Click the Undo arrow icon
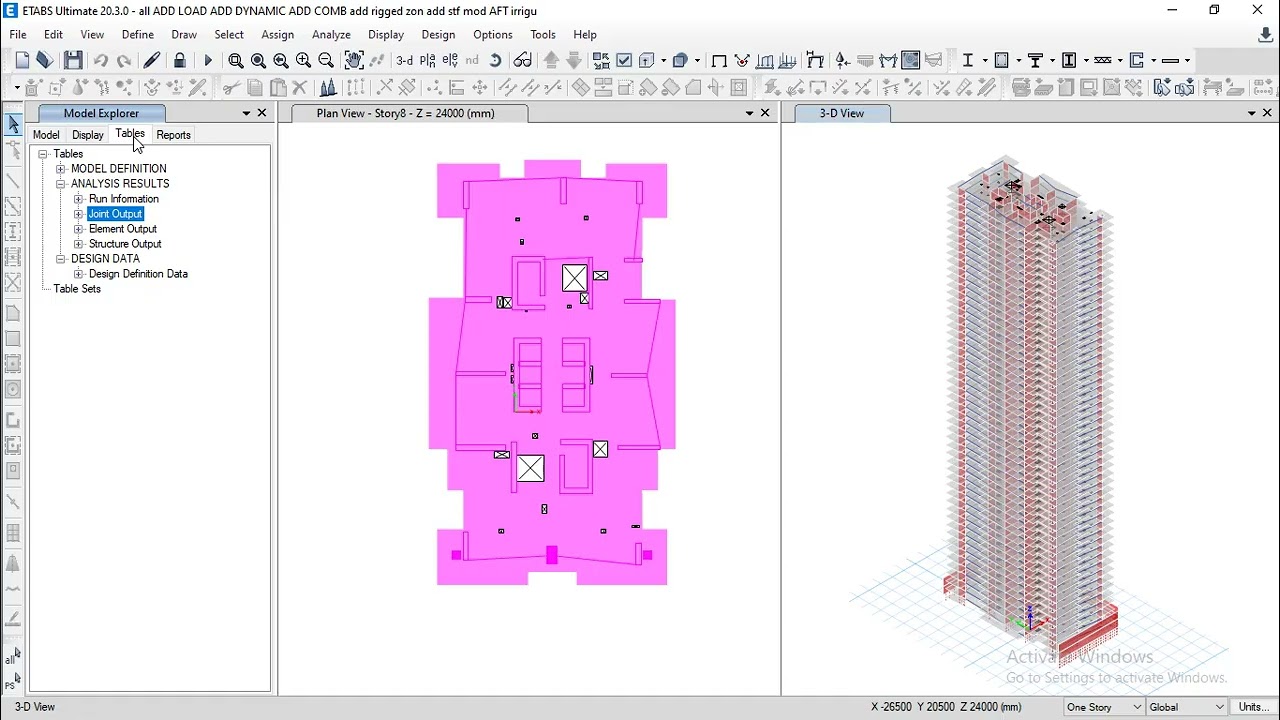This screenshot has width=1280, height=720. 101,61
